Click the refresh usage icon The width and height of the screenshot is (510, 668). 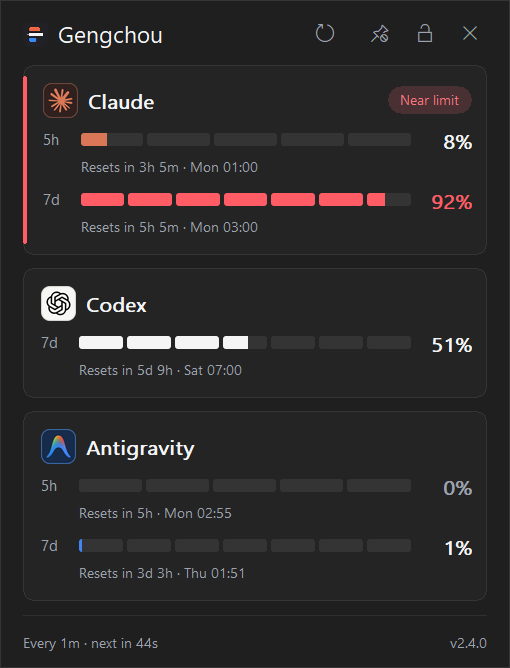[x=325, y=33]
